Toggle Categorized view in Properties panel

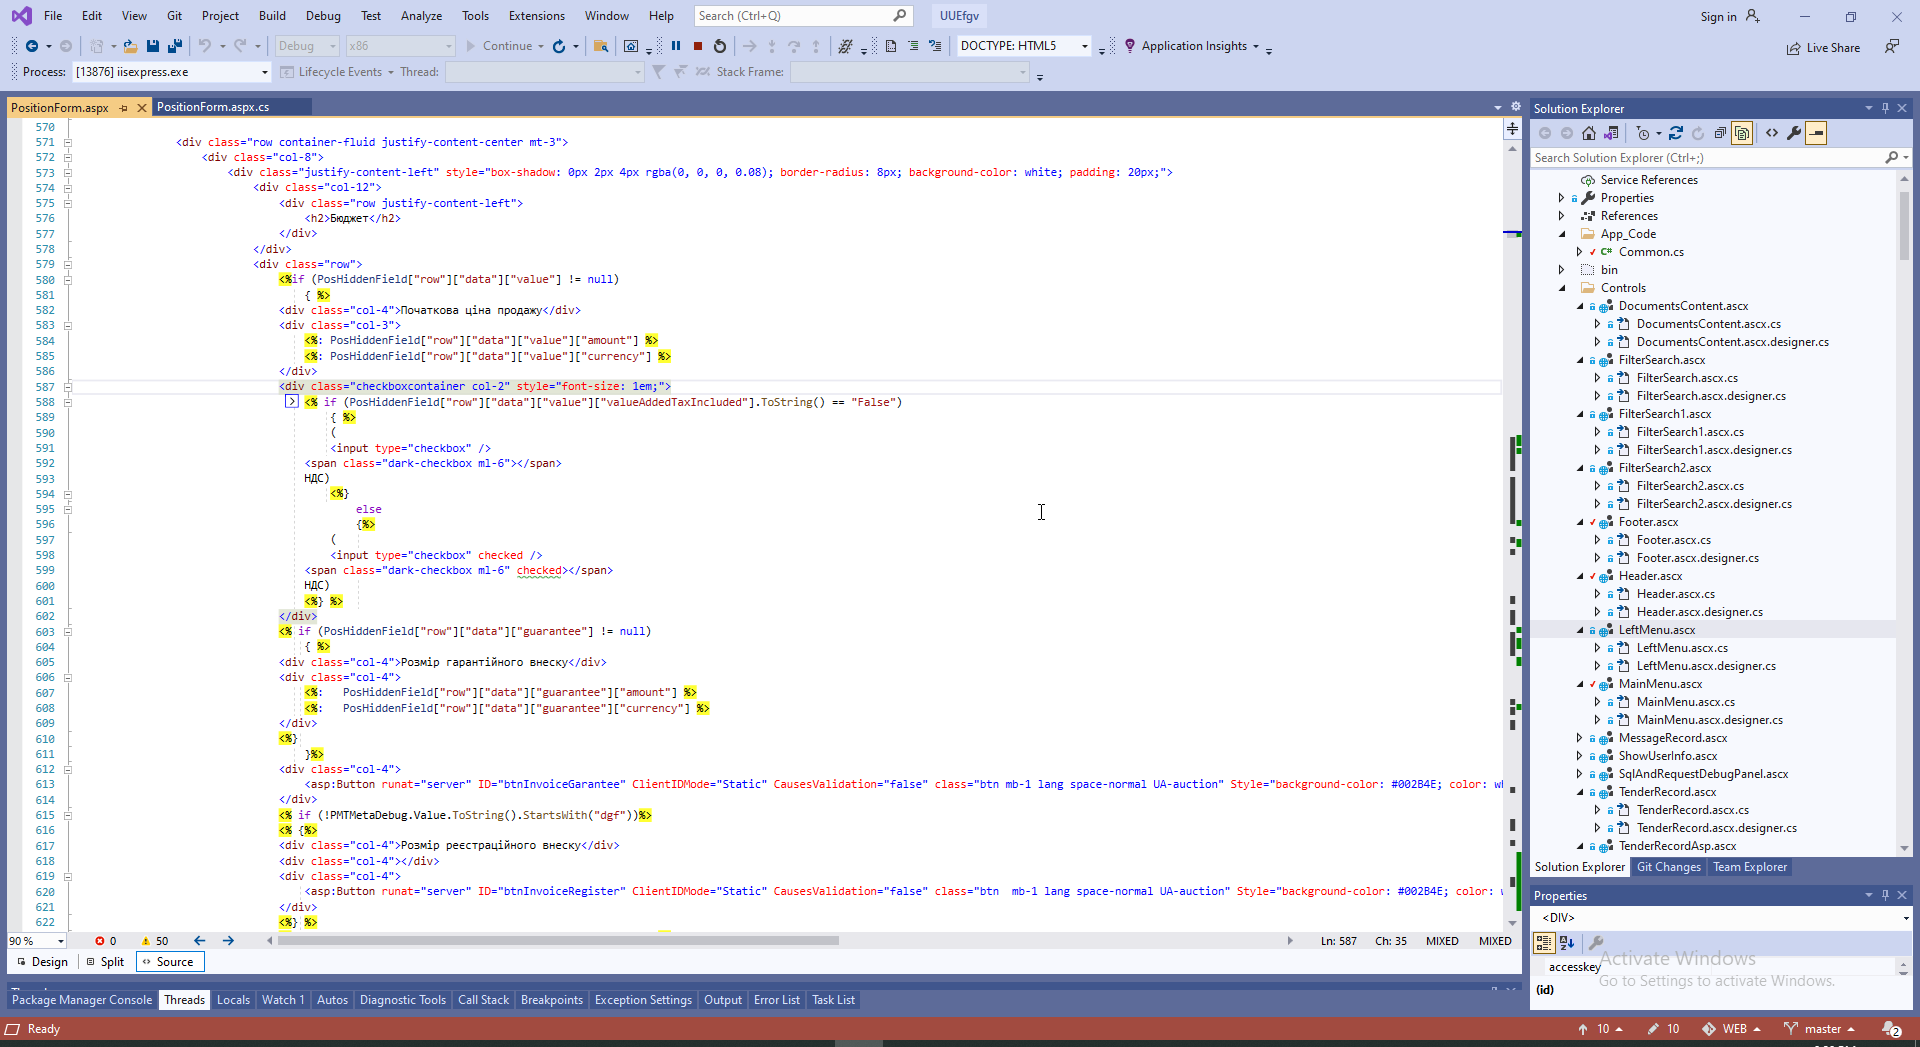(1544, 942)
